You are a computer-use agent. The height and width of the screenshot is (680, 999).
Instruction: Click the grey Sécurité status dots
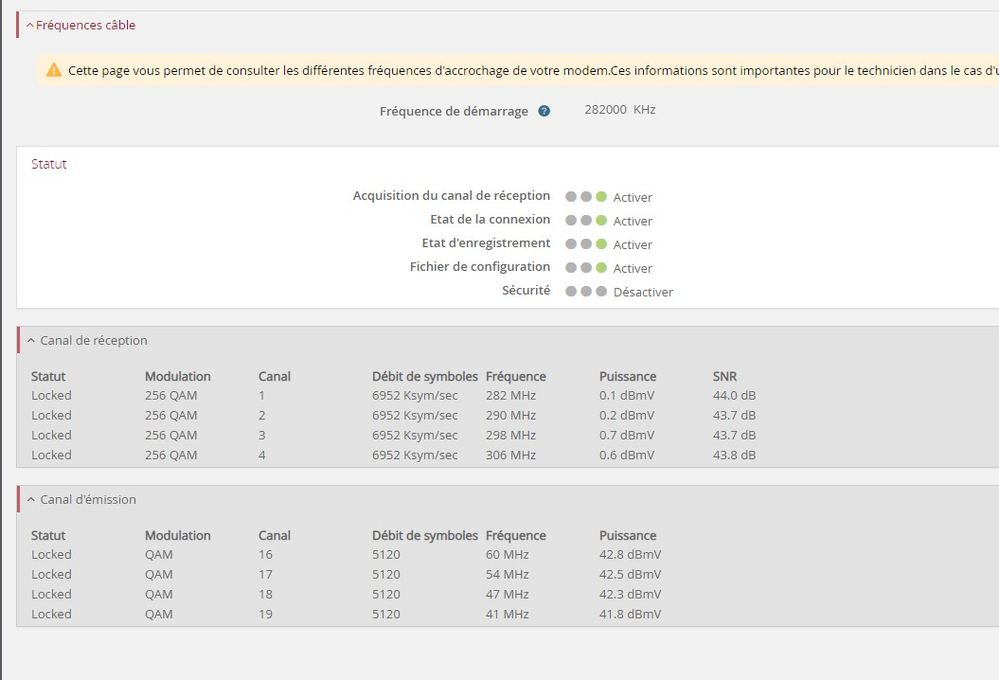click(585, 292)
